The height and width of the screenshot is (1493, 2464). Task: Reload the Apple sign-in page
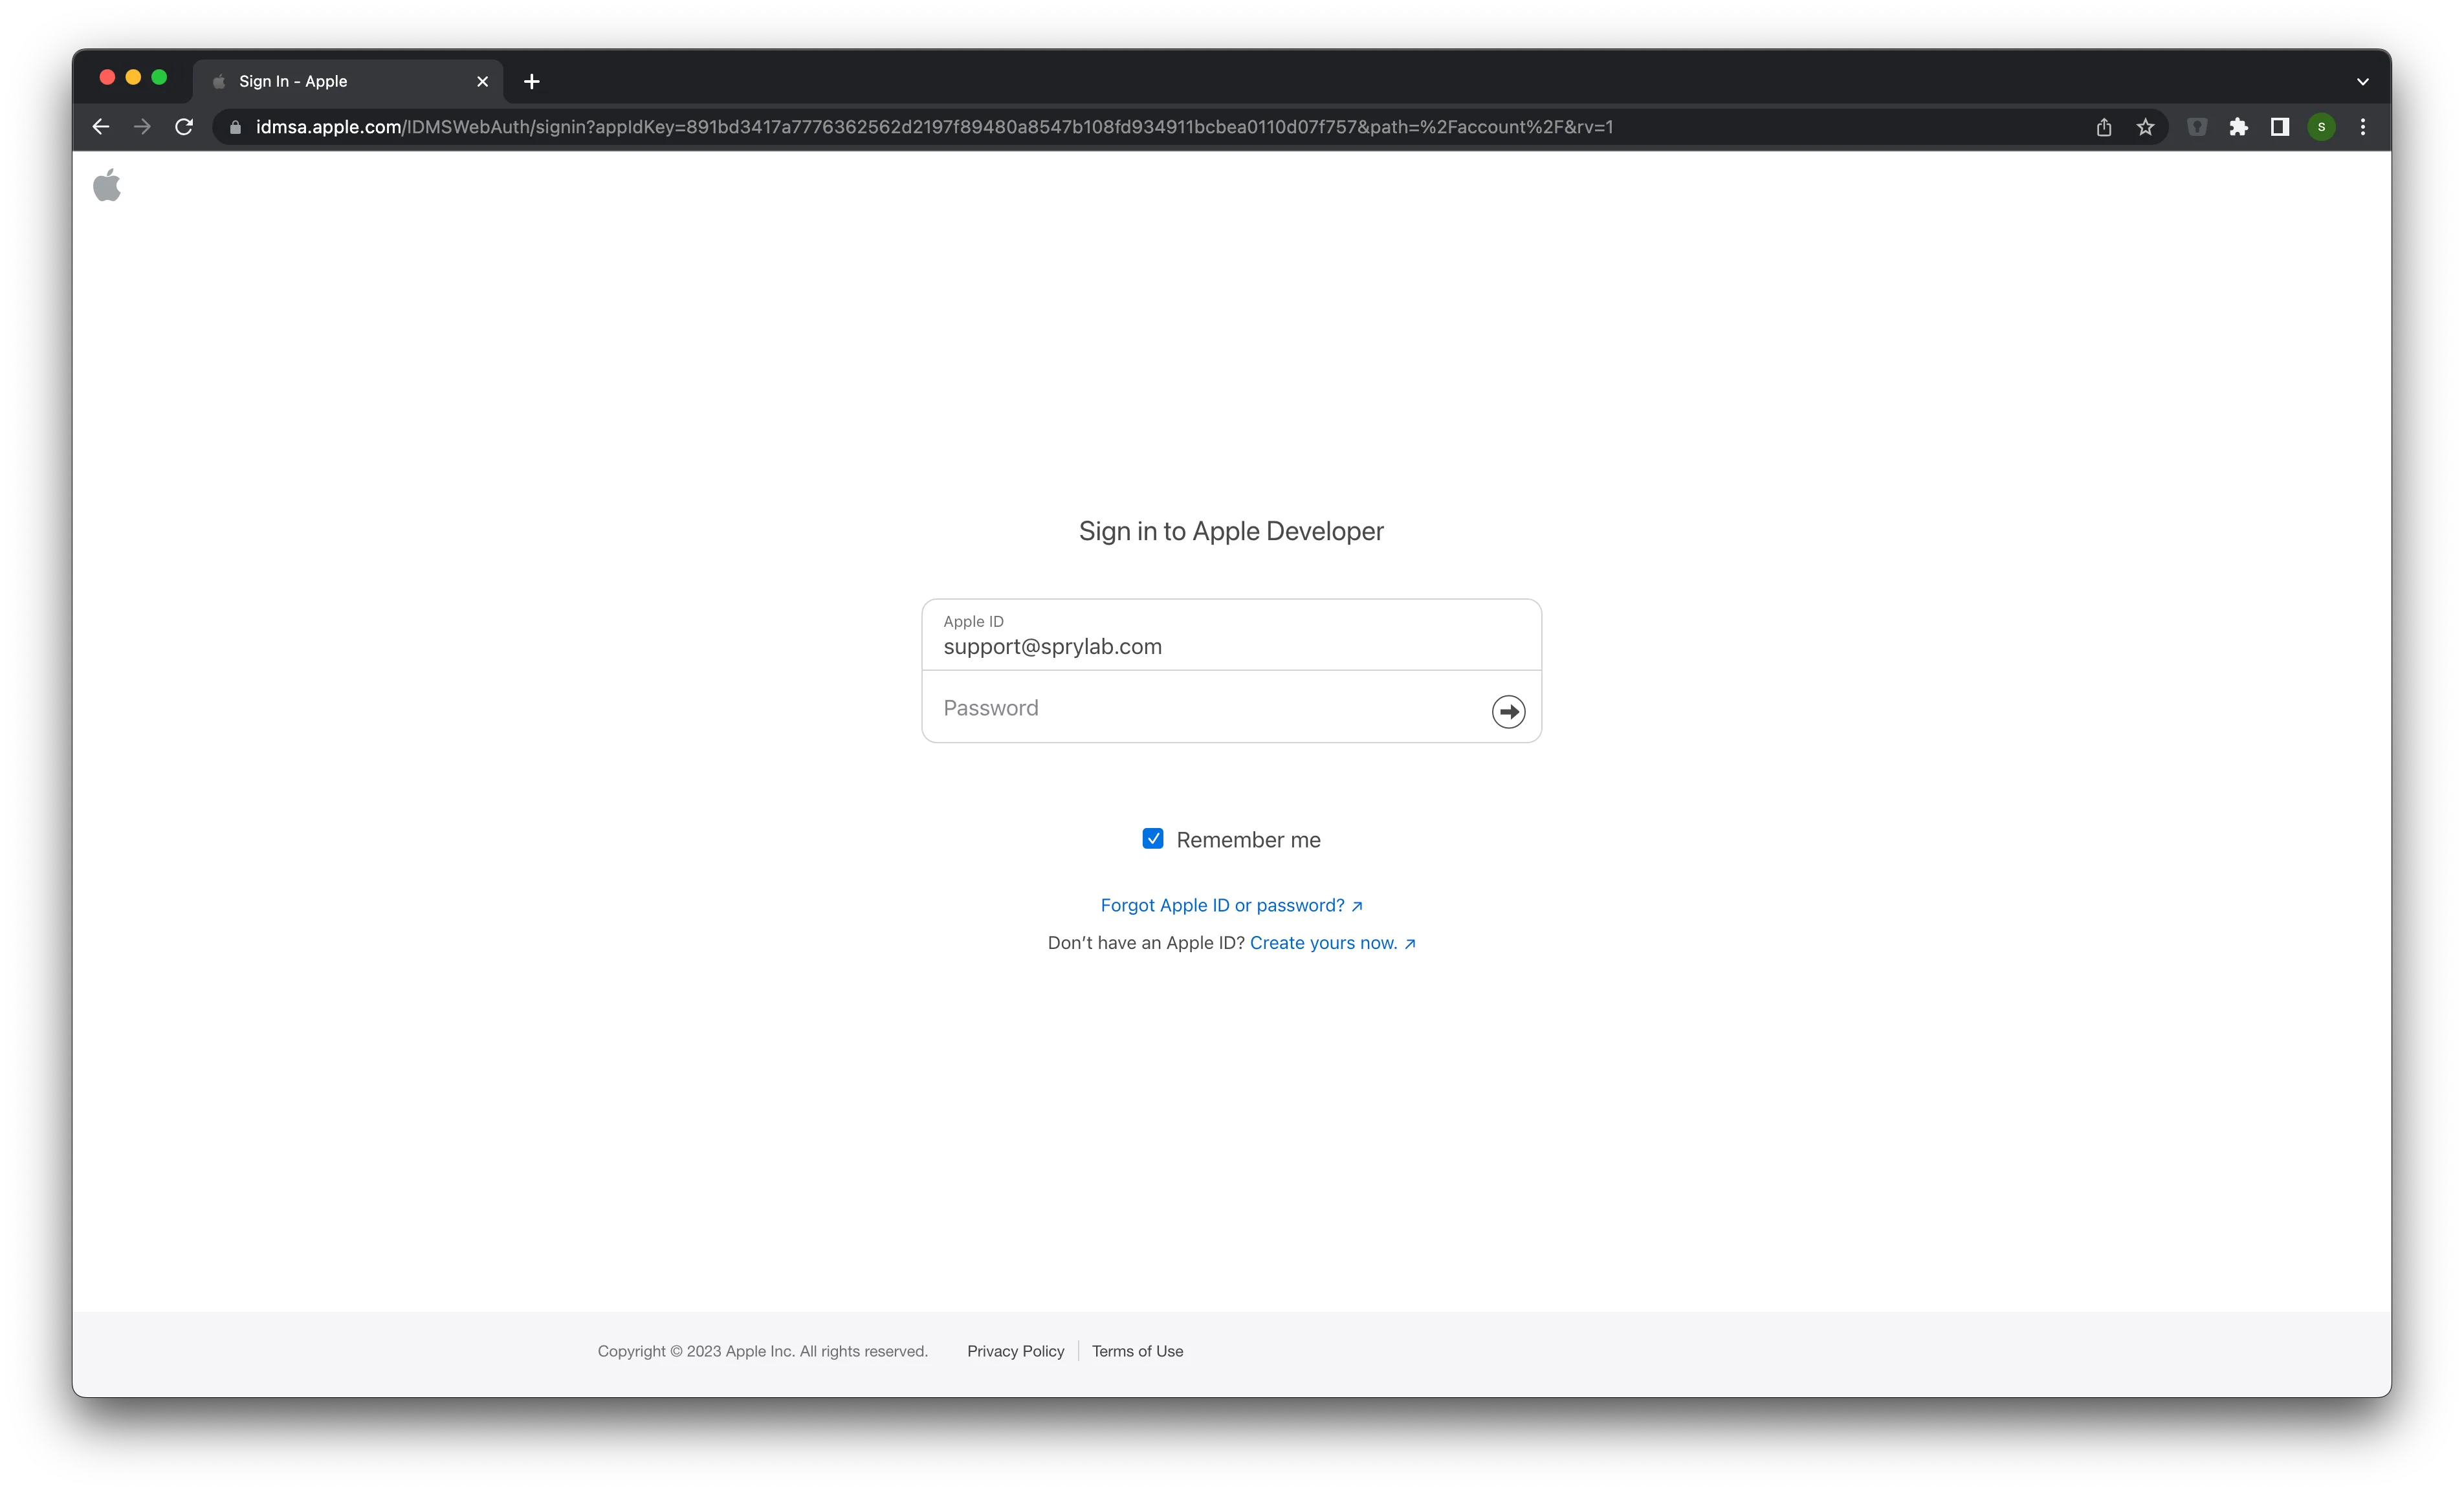click(184, 127)
